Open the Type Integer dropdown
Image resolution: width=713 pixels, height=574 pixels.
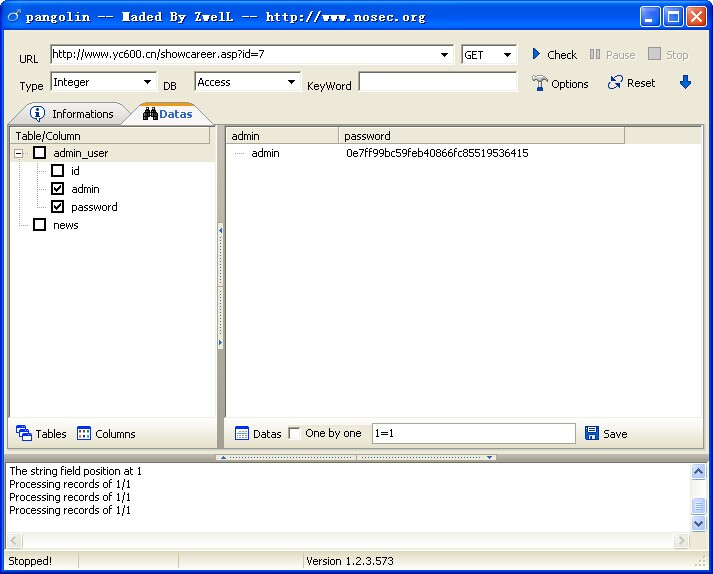147,82
